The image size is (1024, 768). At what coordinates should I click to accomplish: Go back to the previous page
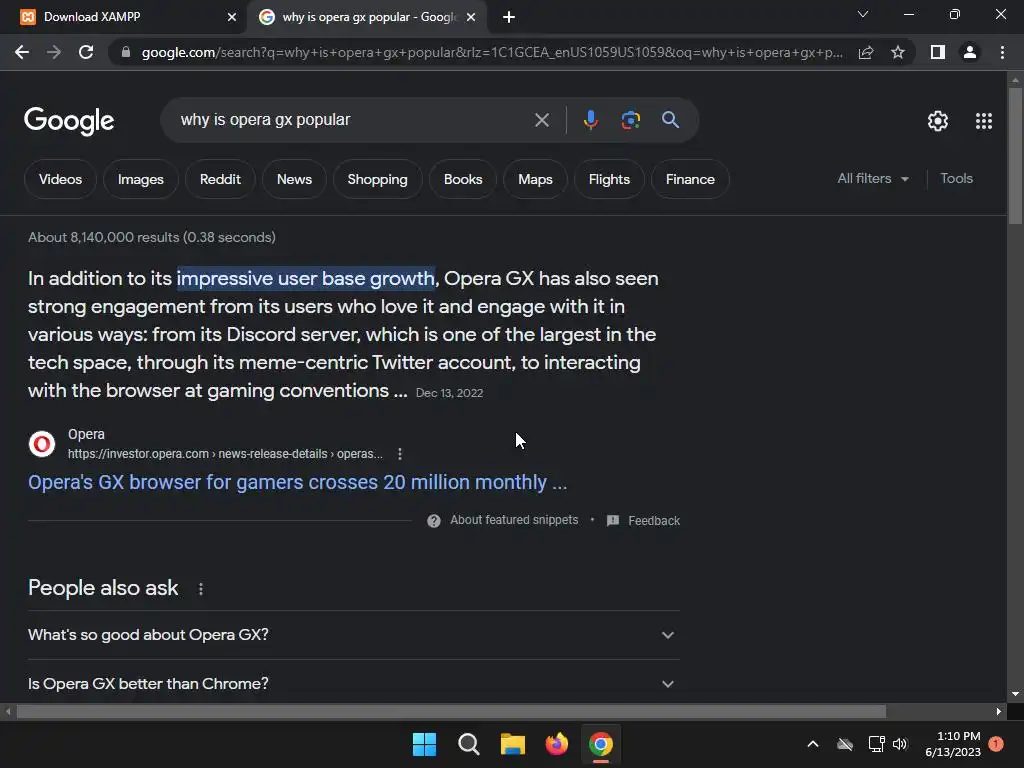[x=22, y=52]
